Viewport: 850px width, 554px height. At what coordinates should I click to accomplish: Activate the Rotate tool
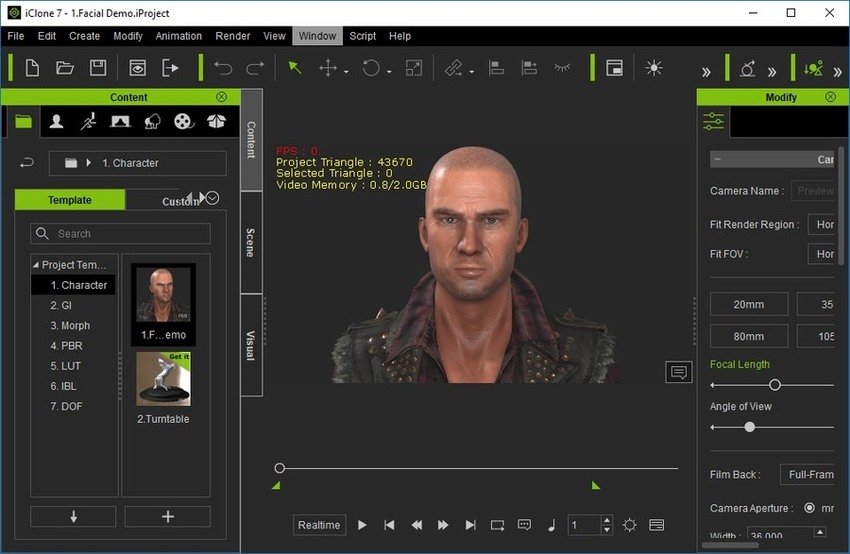click(371, 68)
